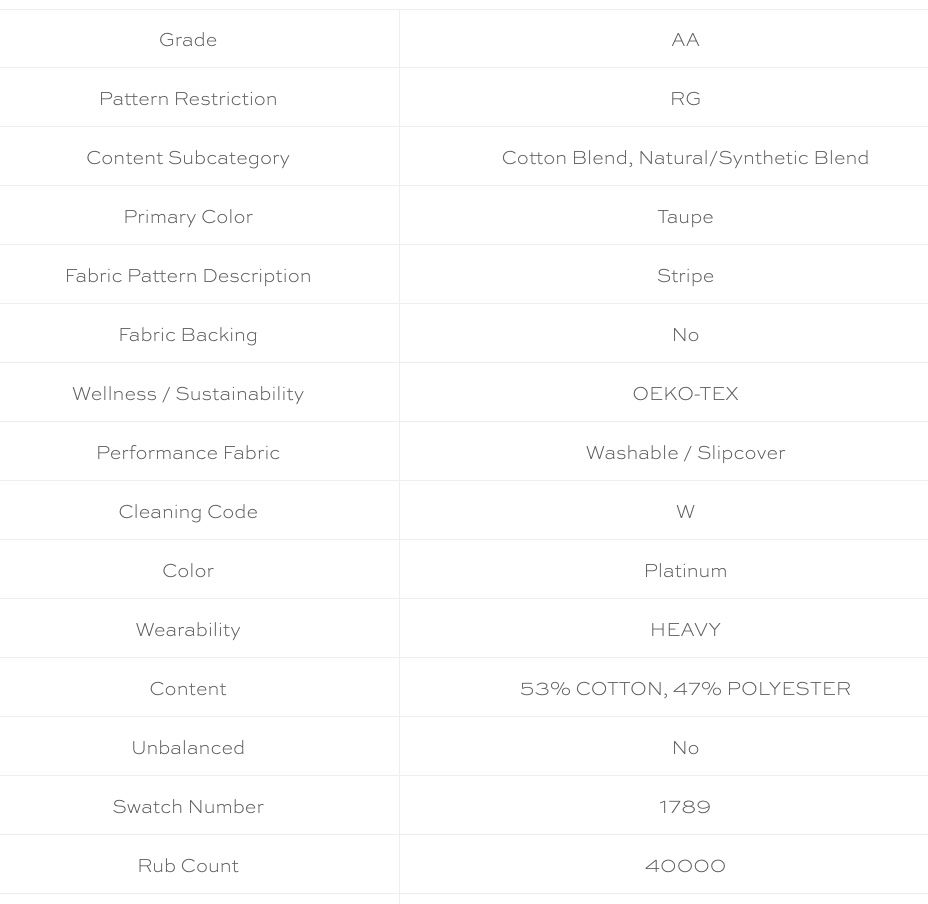Screen dimensions: 928x904
Task: Click the Wellness / Sustainability label
Action: click(x=188, y=394)
